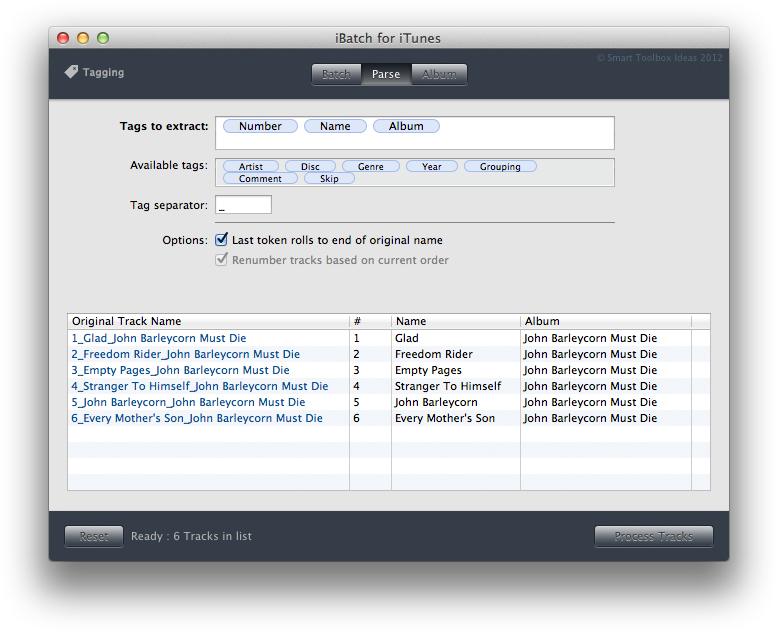
Task: Click the John Barleycorn name cell
Action: pos(455,402)
